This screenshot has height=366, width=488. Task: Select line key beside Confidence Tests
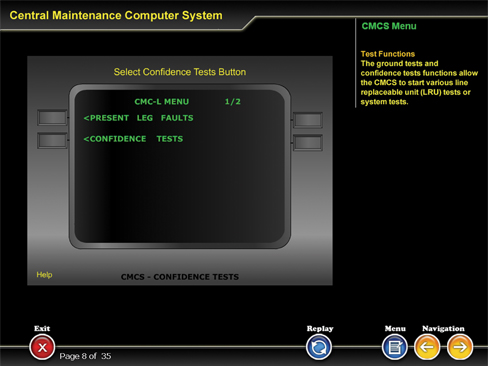pyautogui.click(x=52, y=140)
